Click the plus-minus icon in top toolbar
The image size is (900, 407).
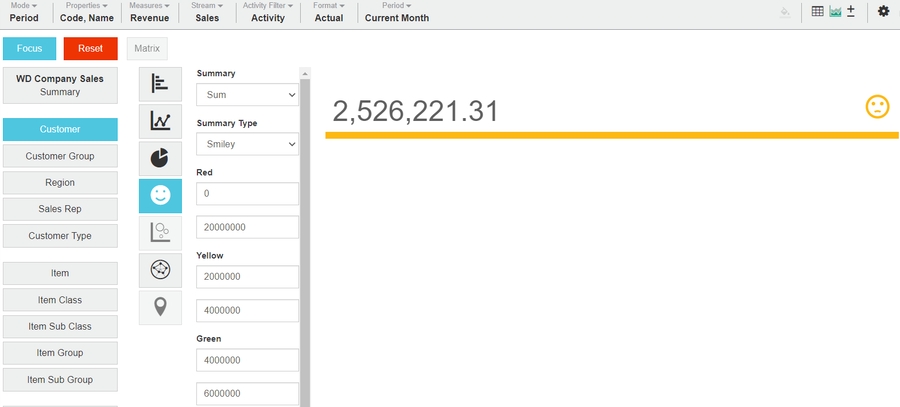click(x=850, y=12)
